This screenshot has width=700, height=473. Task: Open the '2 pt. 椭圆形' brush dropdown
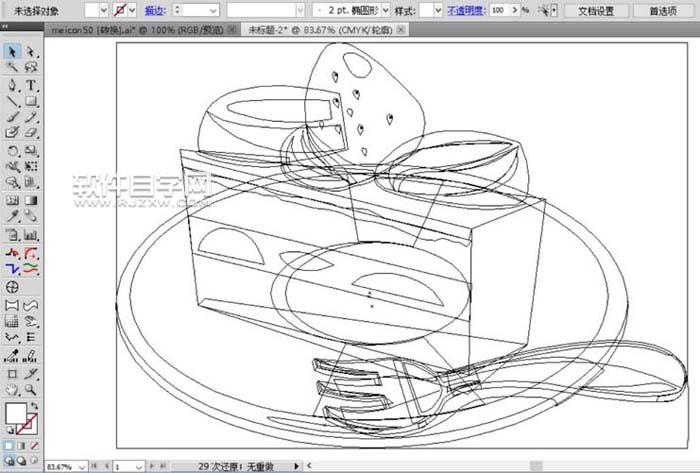coord(385,10)
